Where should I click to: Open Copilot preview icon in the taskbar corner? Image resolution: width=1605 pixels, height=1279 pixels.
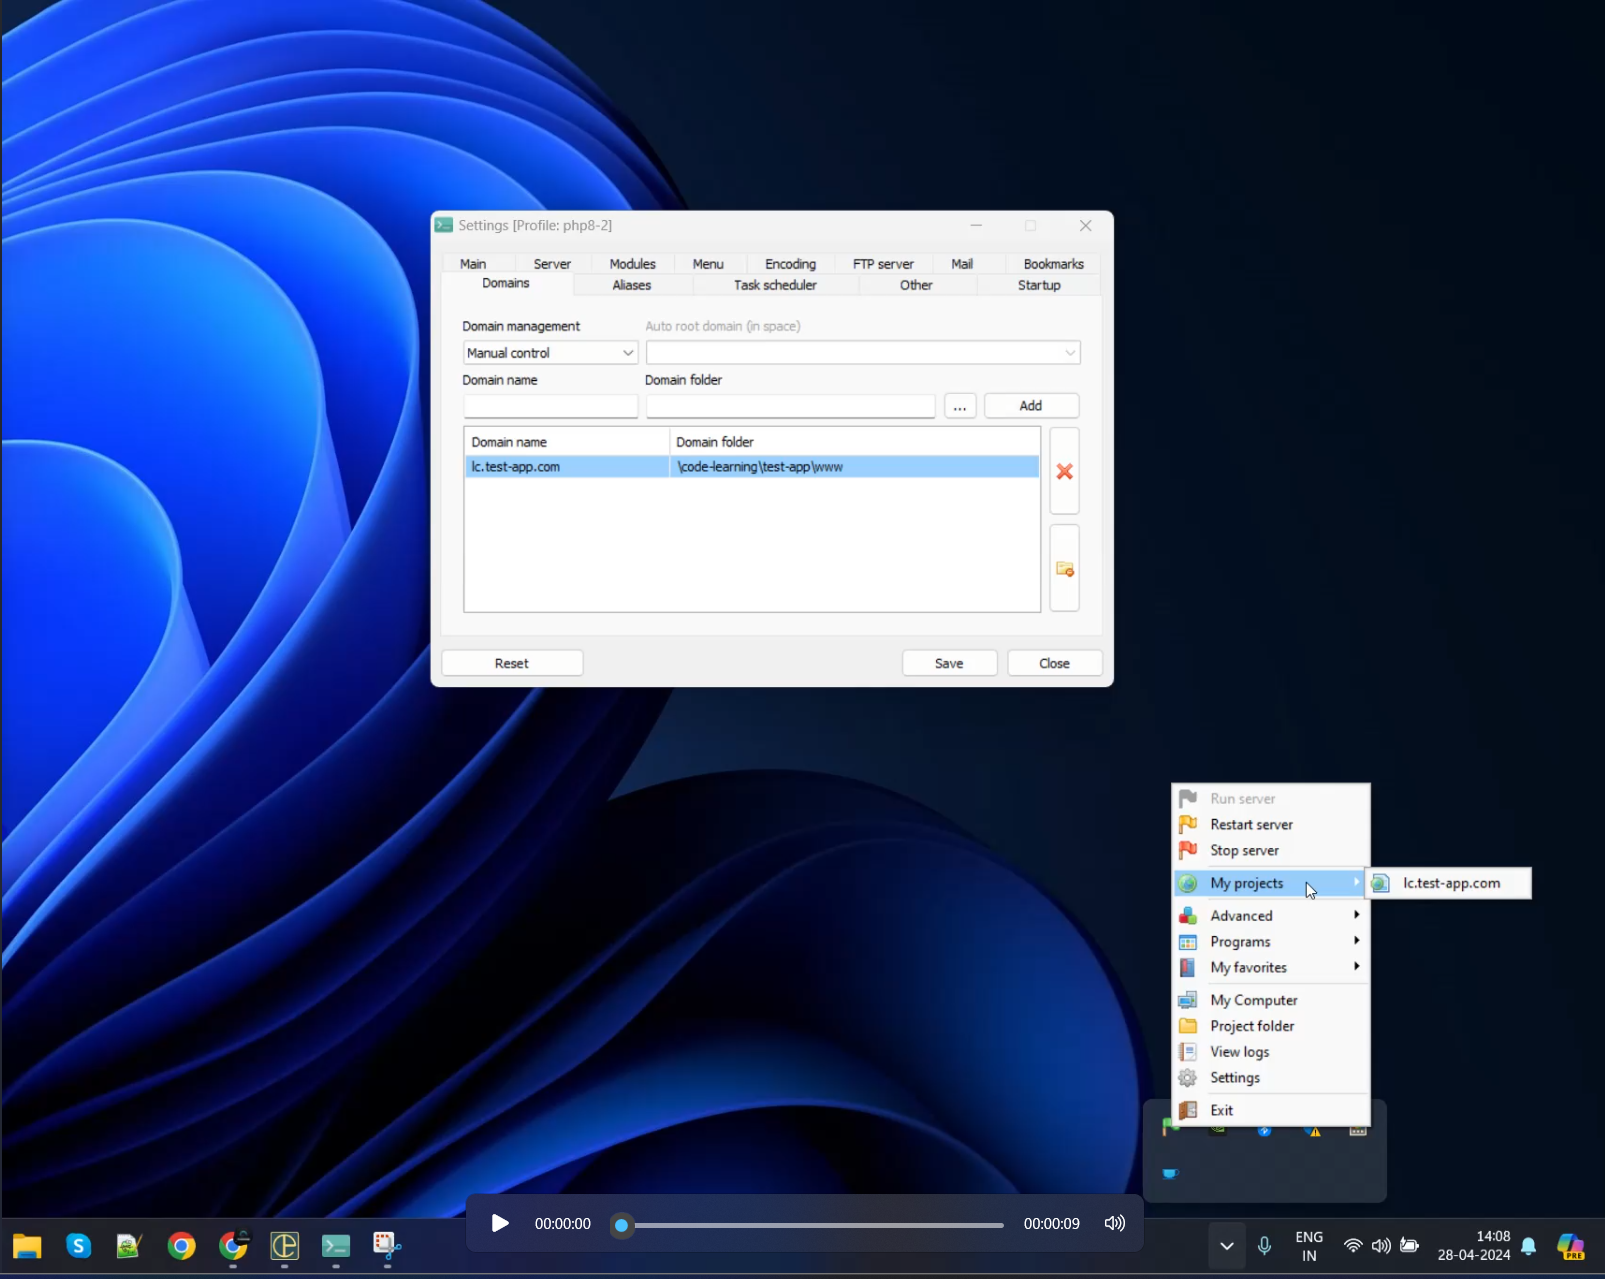pos(1571,1246)
